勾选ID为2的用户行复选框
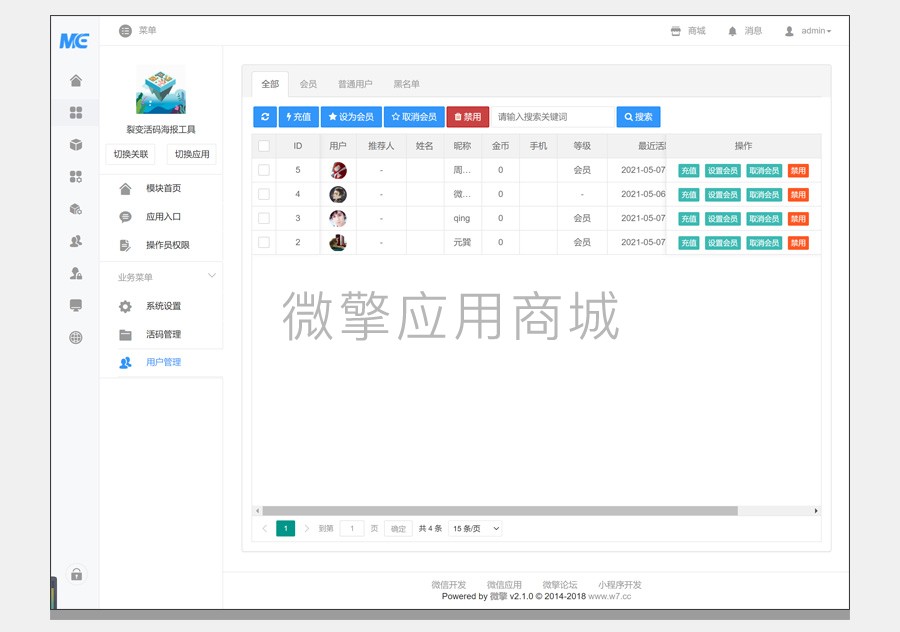The image size is (900, 632). click(x=264, y=242)
